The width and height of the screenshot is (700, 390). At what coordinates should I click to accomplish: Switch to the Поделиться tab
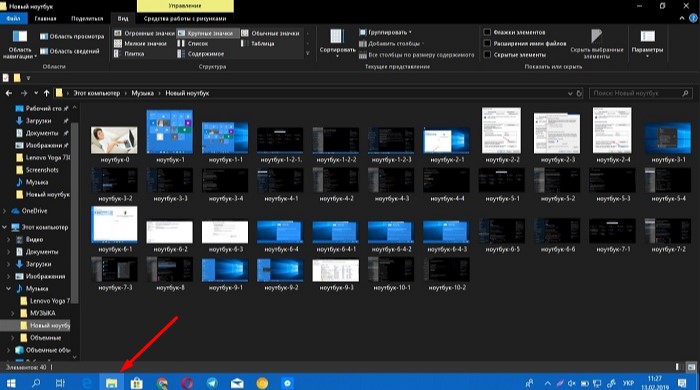pyautogui.click(x=87, y=19)
